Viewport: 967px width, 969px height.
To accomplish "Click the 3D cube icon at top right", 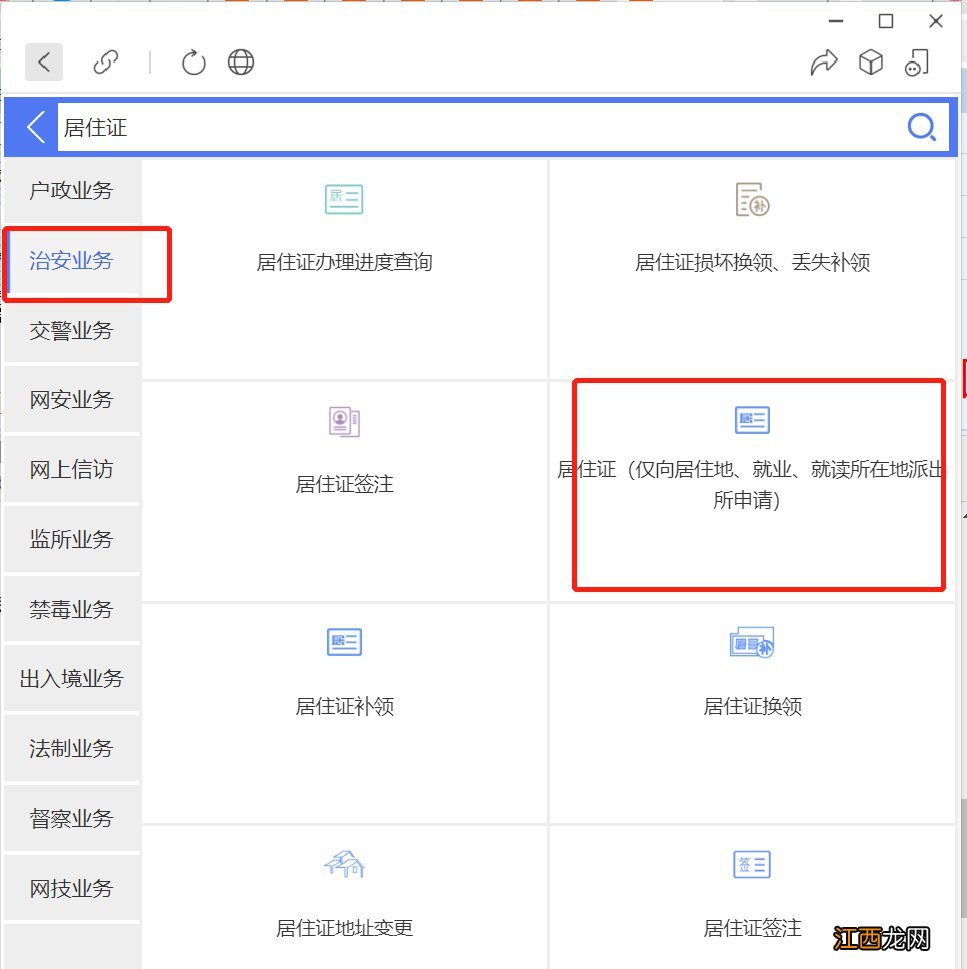I will pyautogui.click(x=871, y=62).
